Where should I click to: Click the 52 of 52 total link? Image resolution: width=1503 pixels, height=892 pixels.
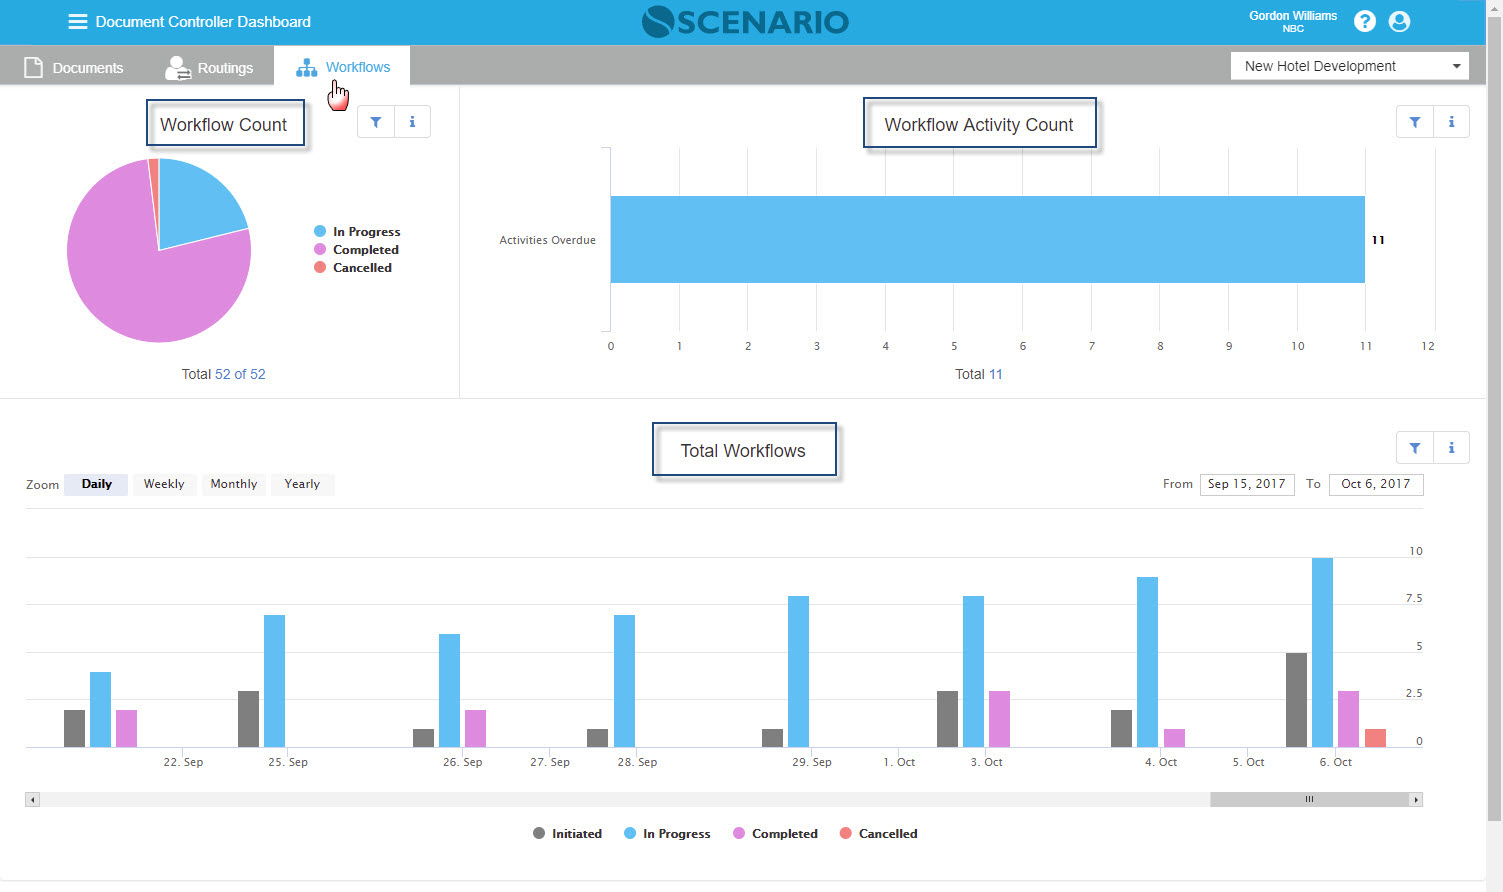tap(240, 374)
